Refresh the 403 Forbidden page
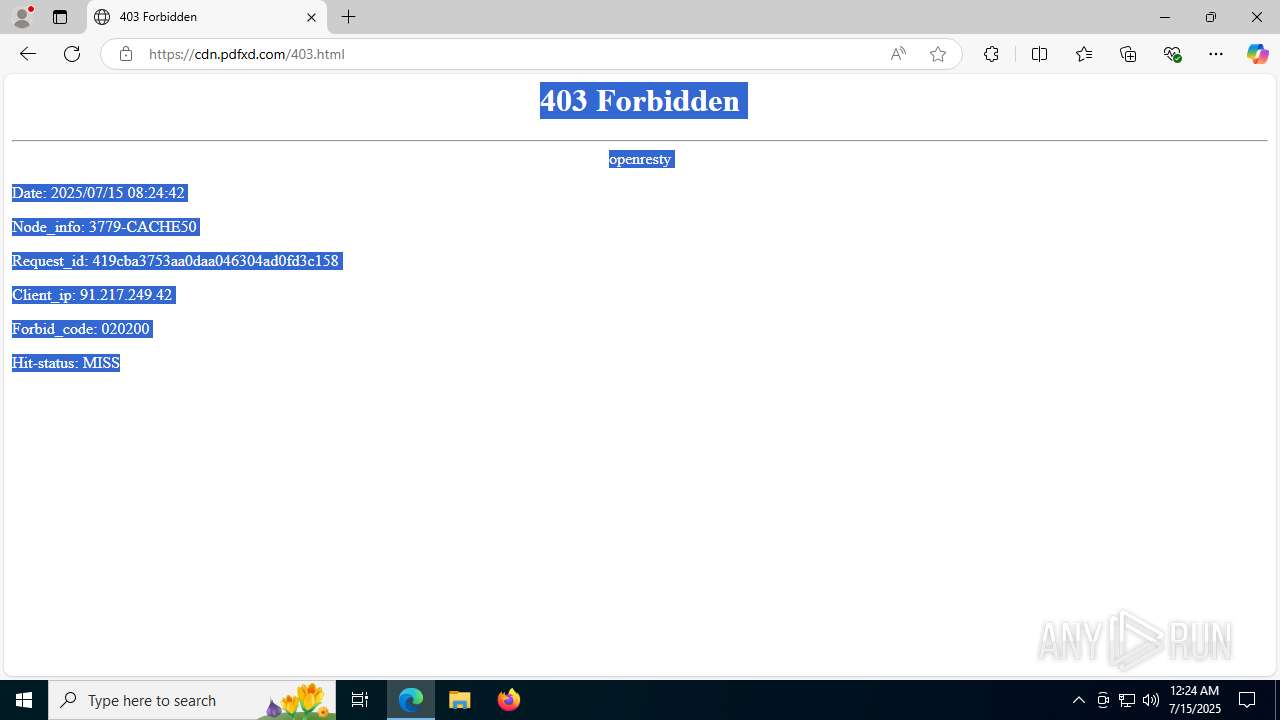Image resolution: width=1280 pixels, height=720 pixels. [x=72, y=54]
